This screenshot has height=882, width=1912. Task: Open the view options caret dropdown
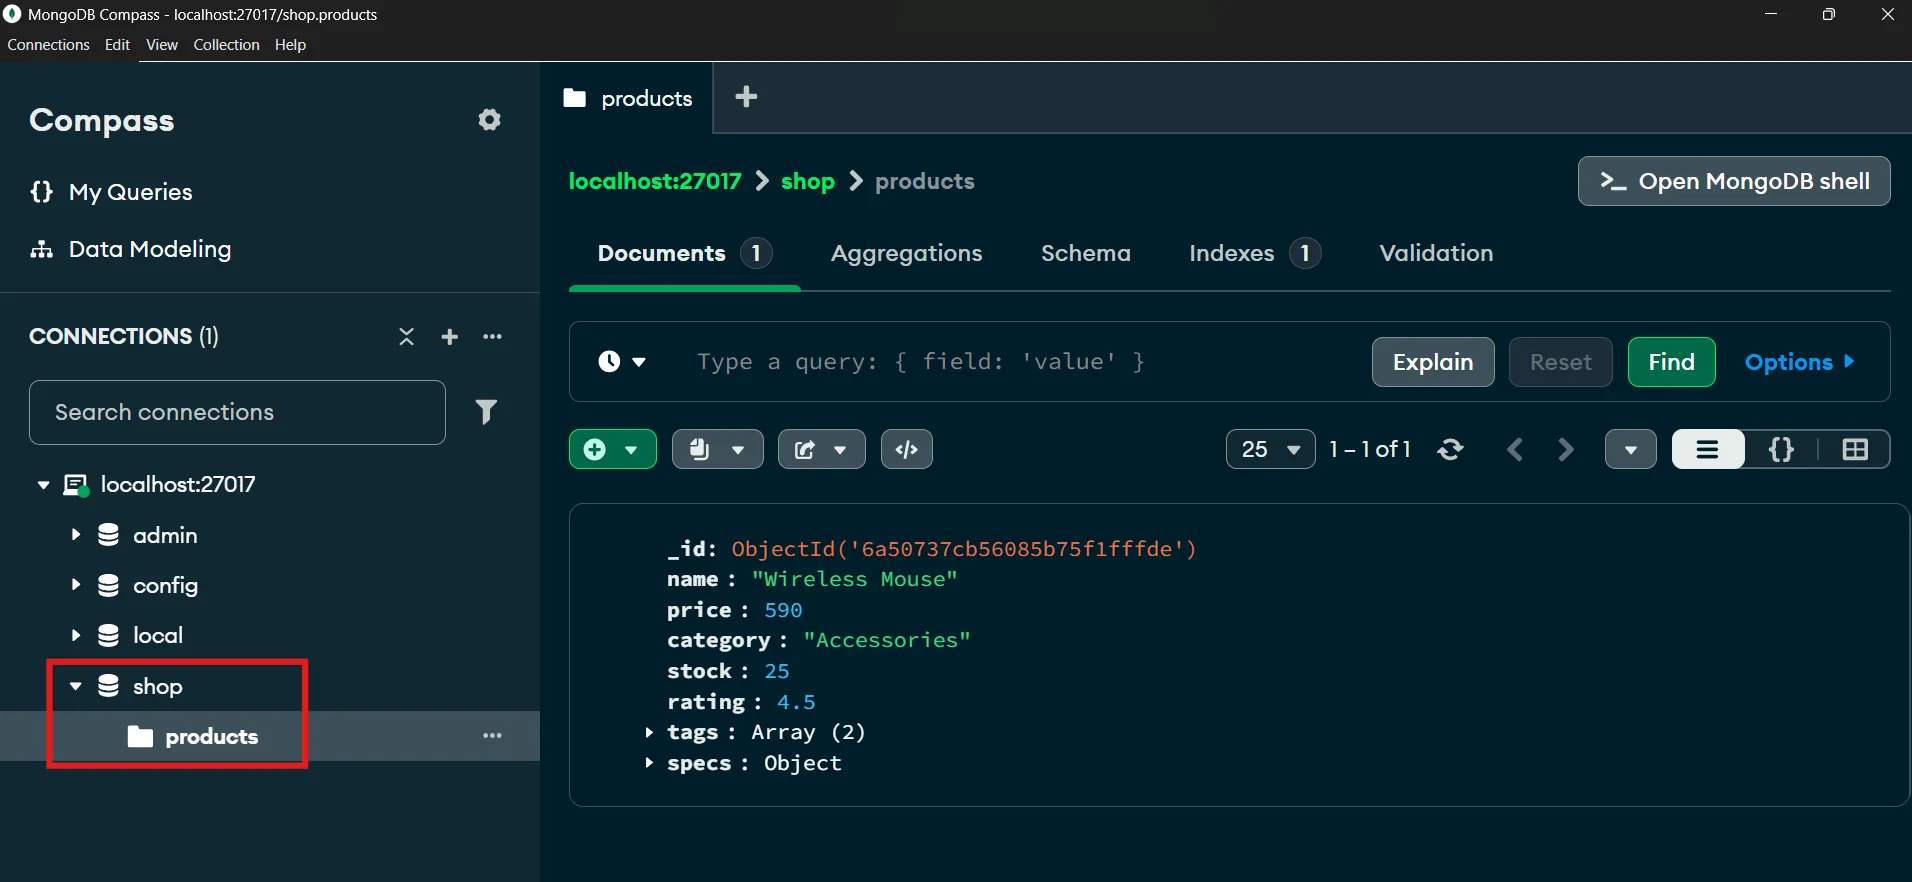(x=1631, y=449)
